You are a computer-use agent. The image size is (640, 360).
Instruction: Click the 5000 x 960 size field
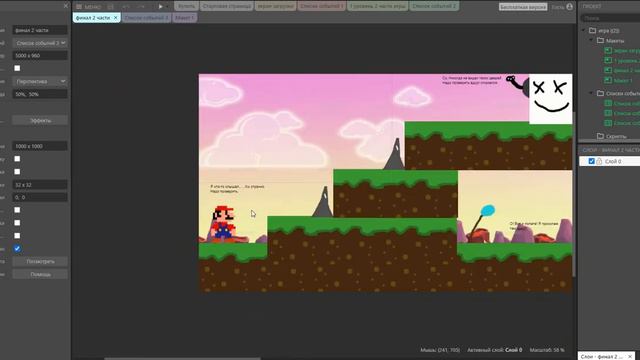[40, 55]
